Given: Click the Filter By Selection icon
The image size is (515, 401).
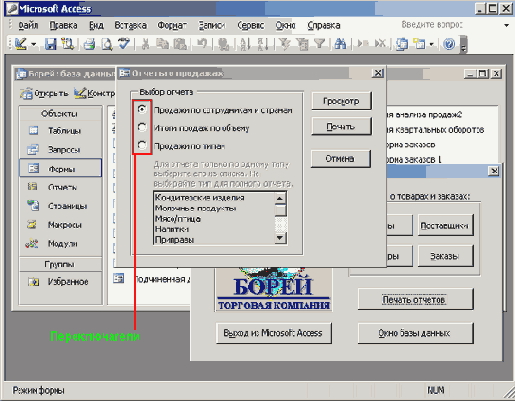Looking at the screenshot, I should [284, 44].
